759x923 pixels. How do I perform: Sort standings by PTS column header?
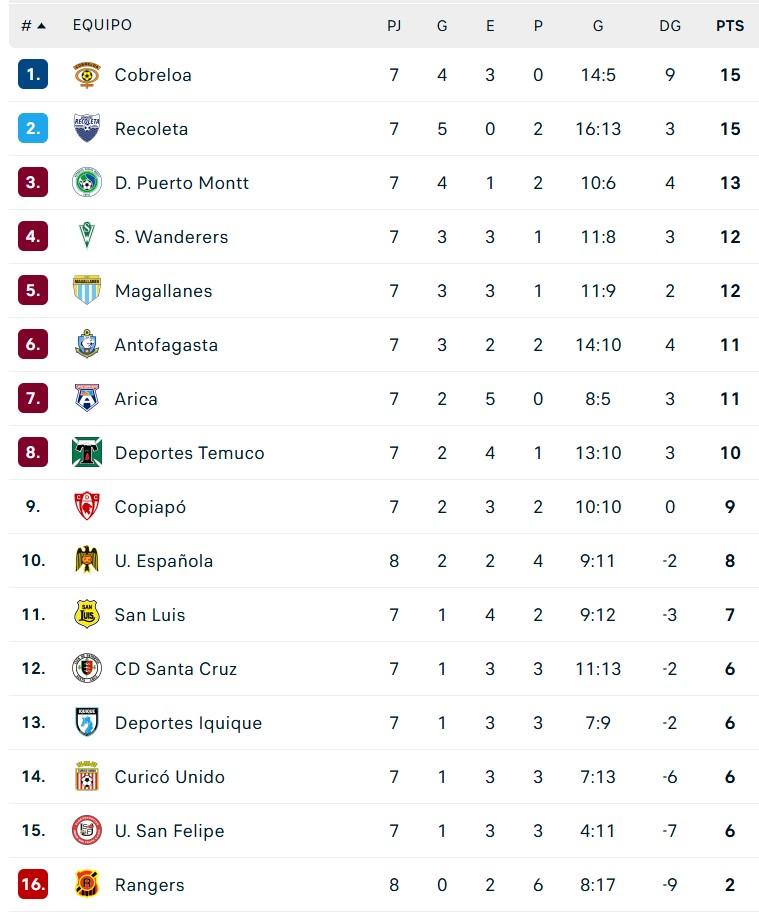tap(730, 26)
